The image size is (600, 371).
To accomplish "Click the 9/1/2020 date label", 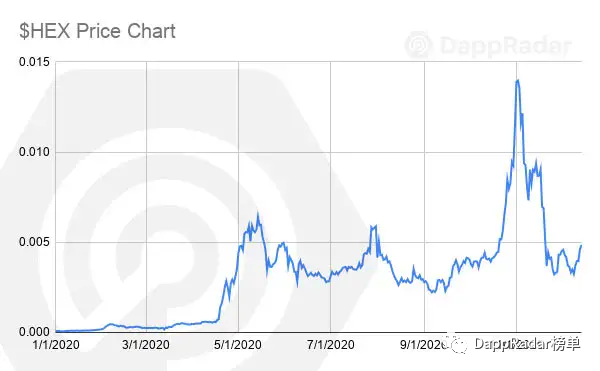I will pyautogui.click(x=423, y=345).
